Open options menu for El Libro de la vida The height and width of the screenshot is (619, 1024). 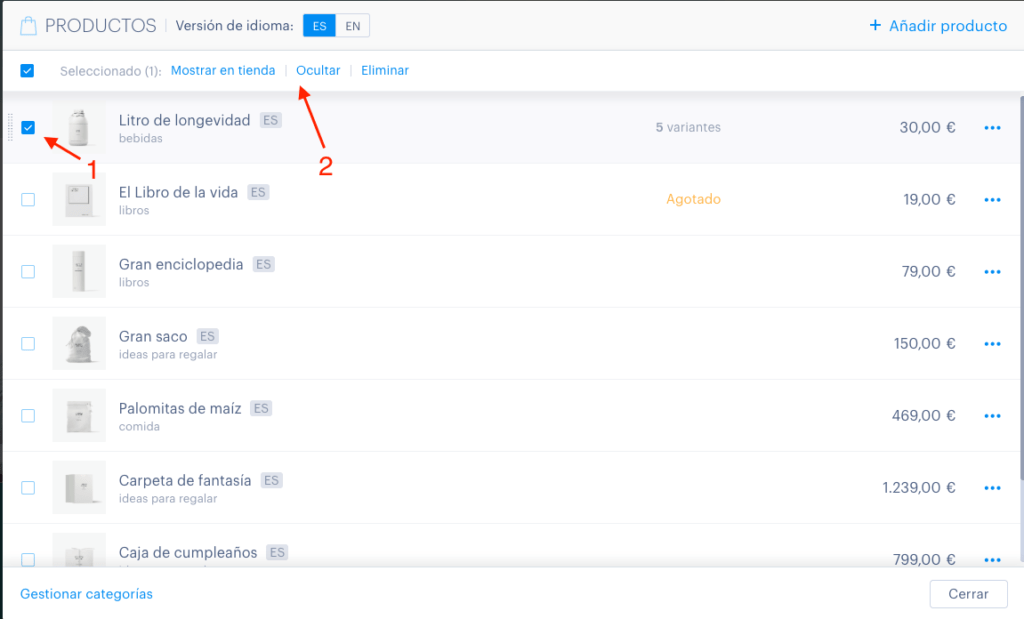point(992,200)
